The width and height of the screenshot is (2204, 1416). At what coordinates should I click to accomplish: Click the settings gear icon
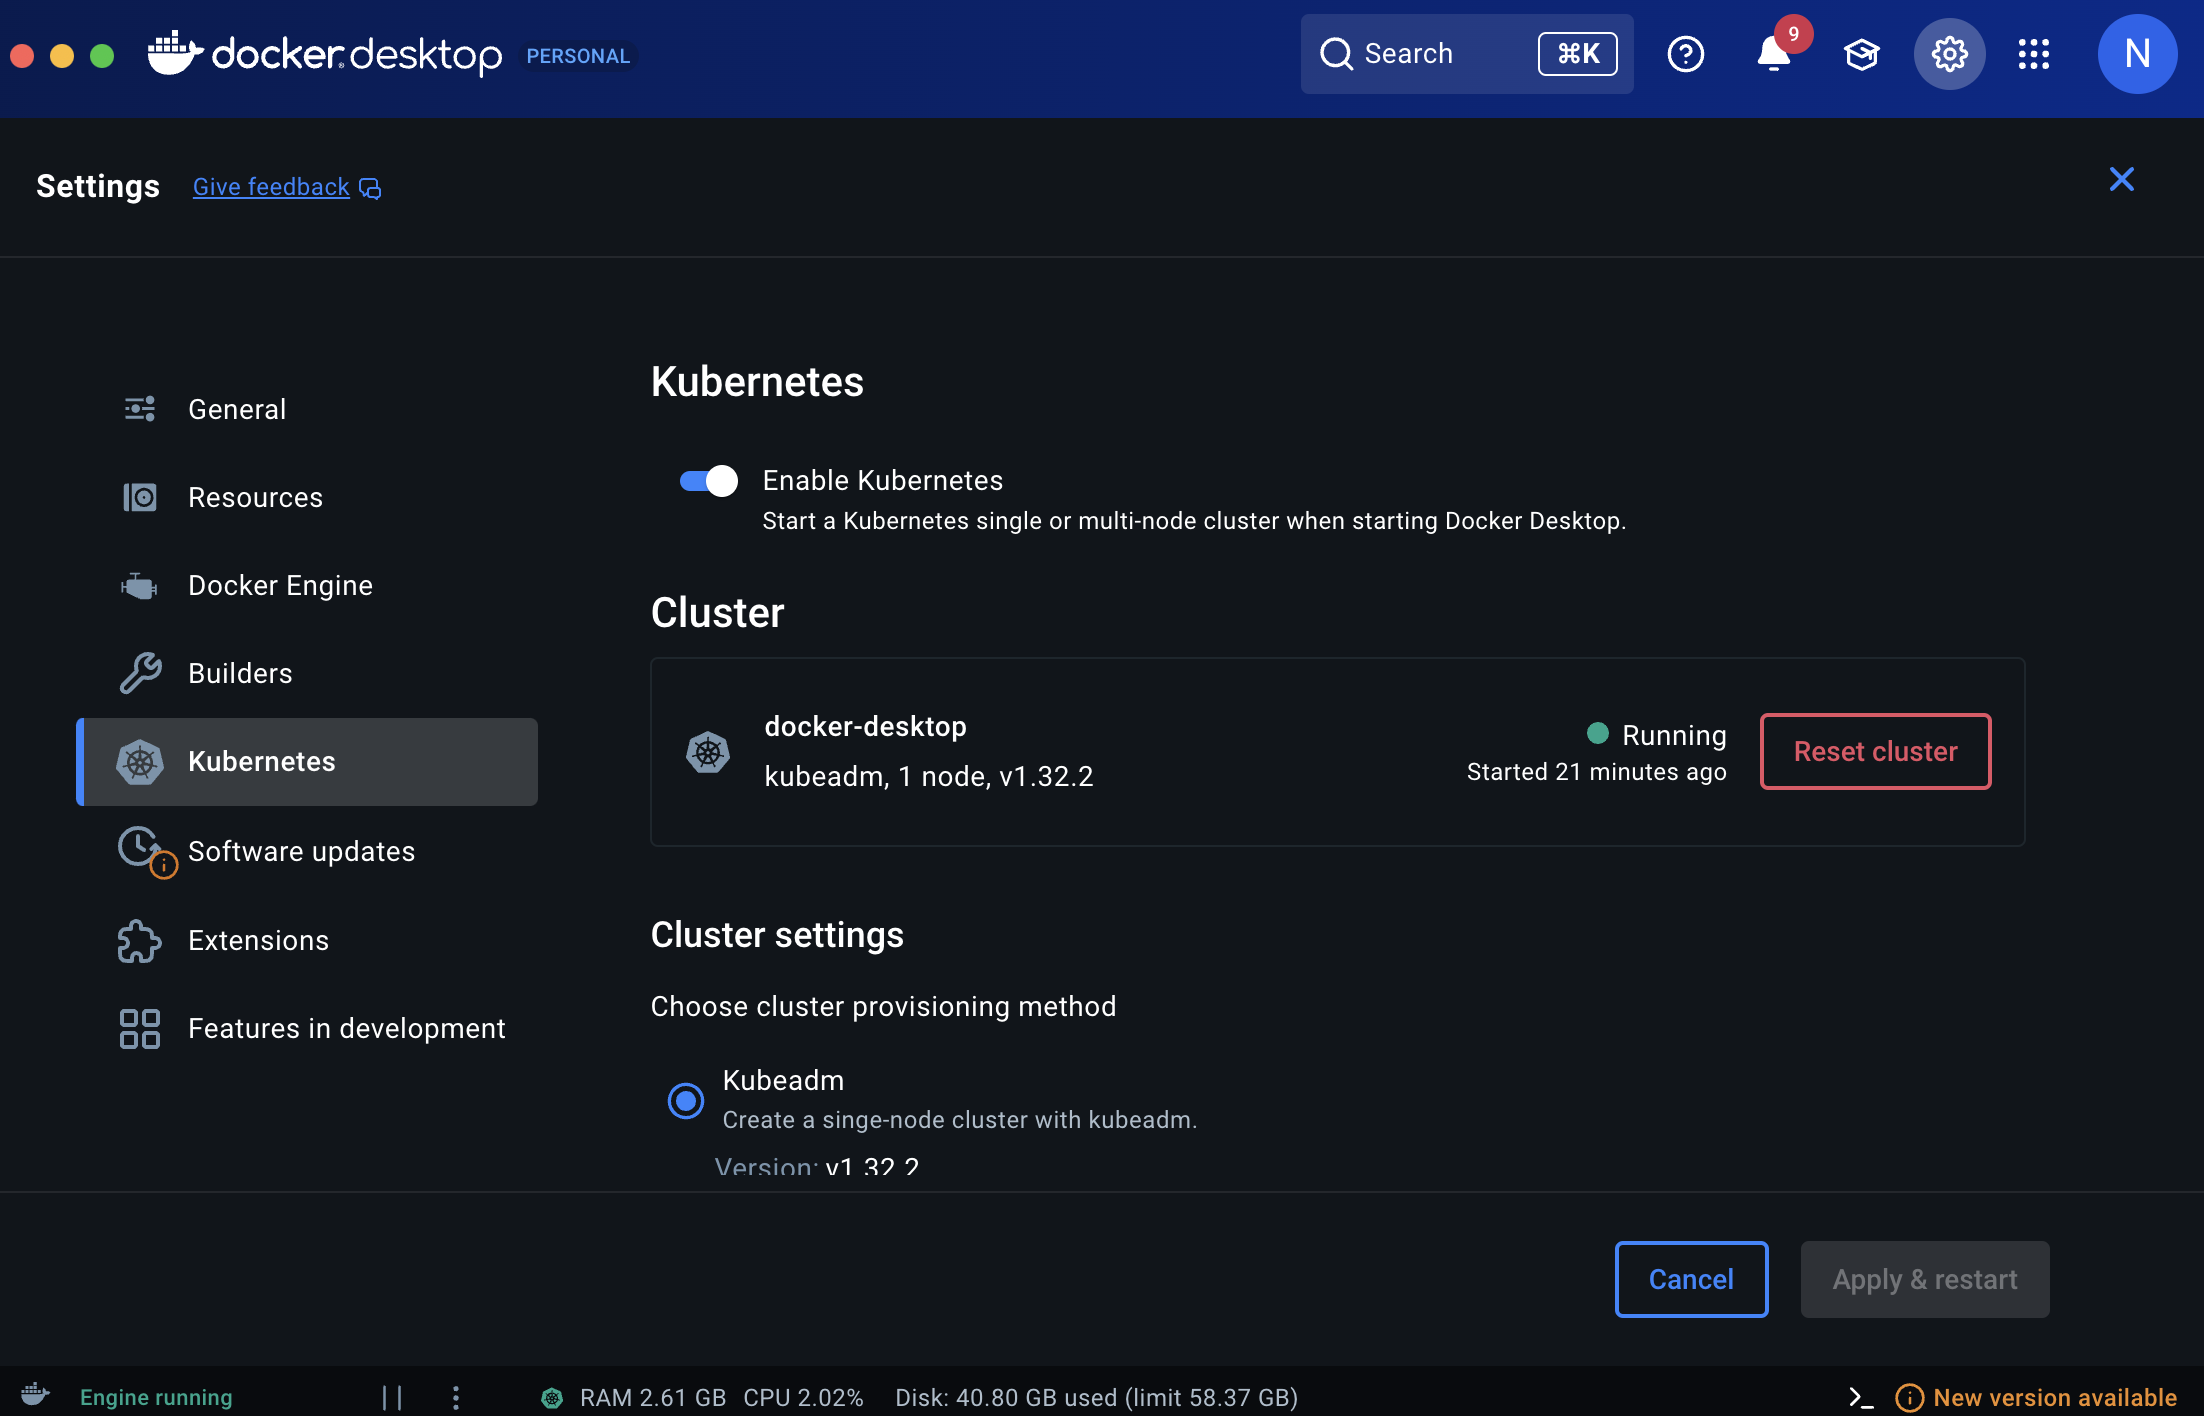click(x=1949, y=54)
